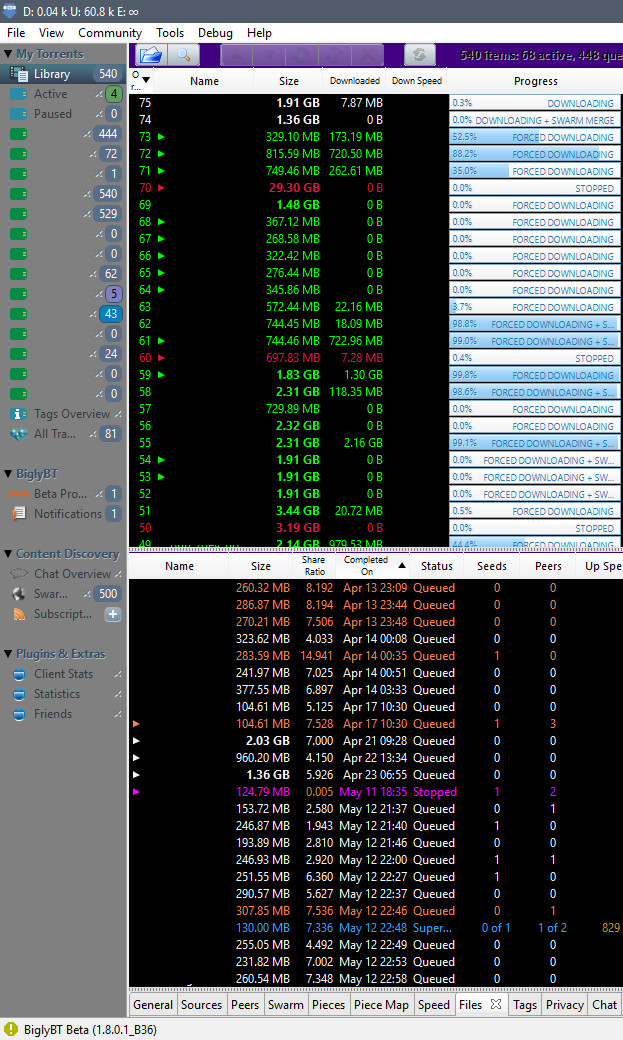This screenshot has height=1040, width=623.
Task: Click the red X remove toolbar button
Action: (x=367, y=55)
